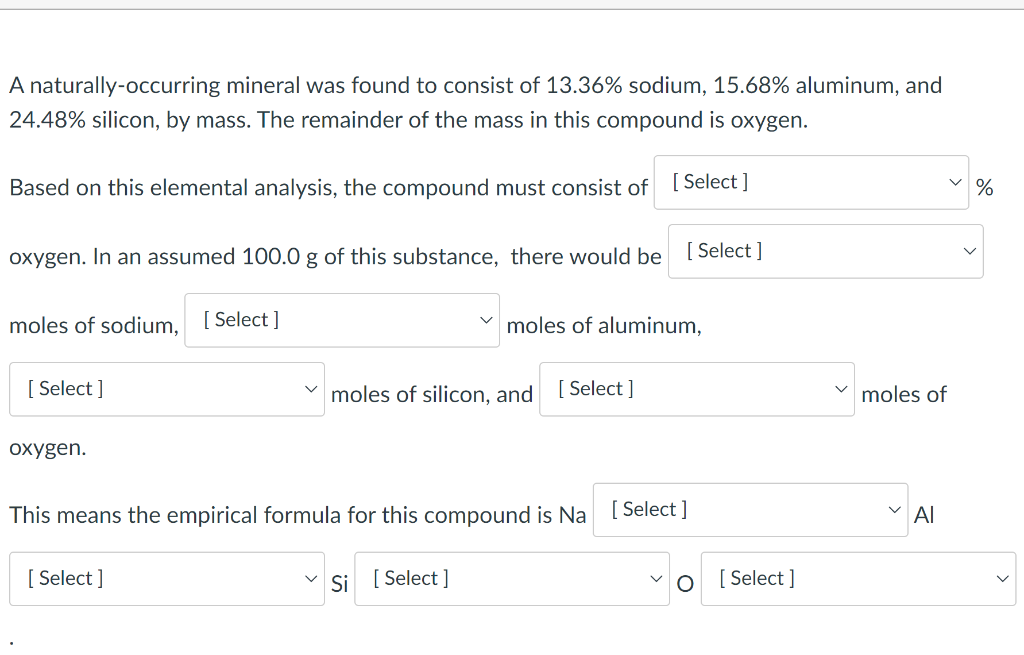
Task: Open the O subscript dropdown in the formula
Action: pyautogui.click(x=858, y=578)
